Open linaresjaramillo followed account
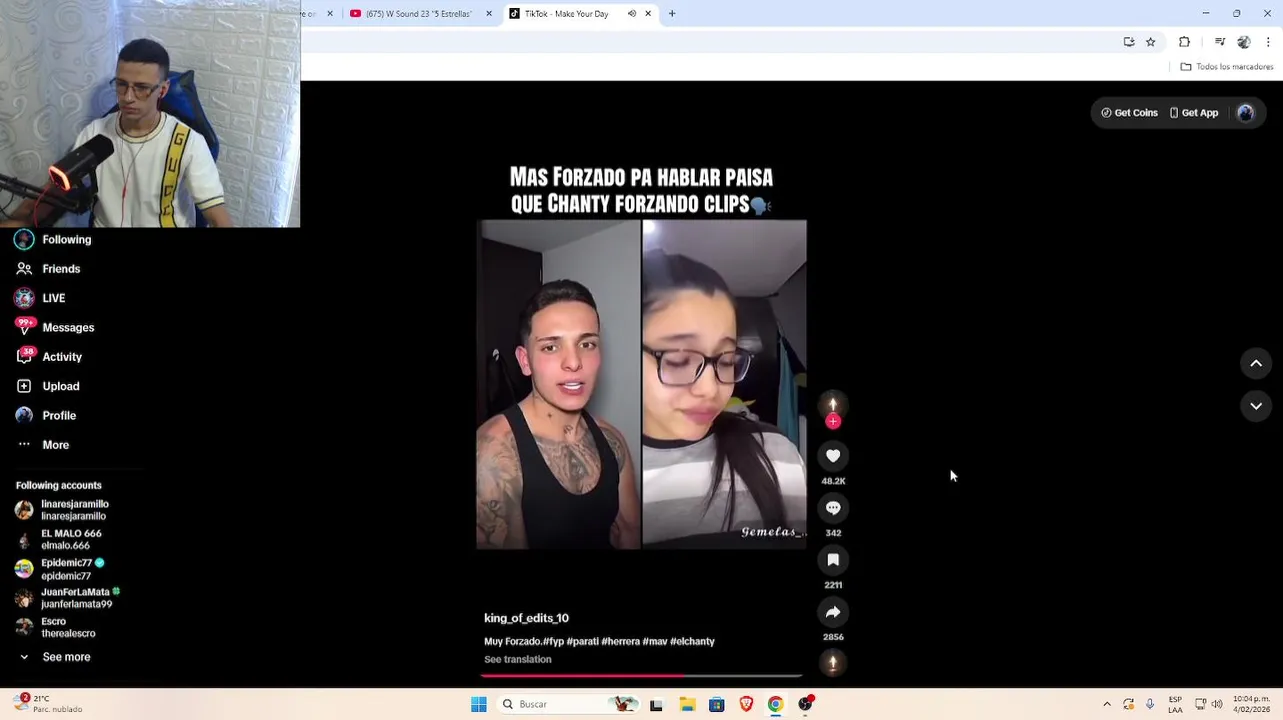This screenshot has width=1283, height=720. [62, 510]
